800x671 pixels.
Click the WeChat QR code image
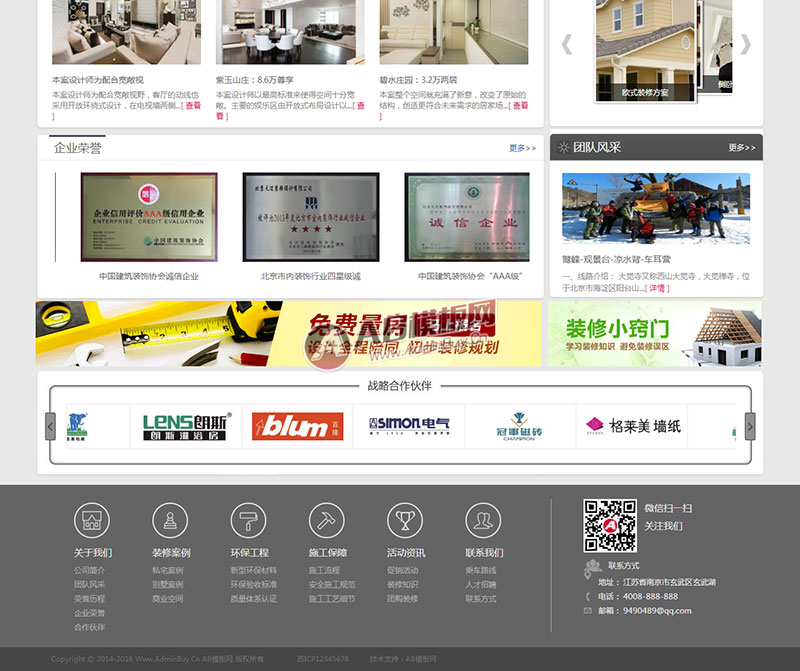click(610, 526)
